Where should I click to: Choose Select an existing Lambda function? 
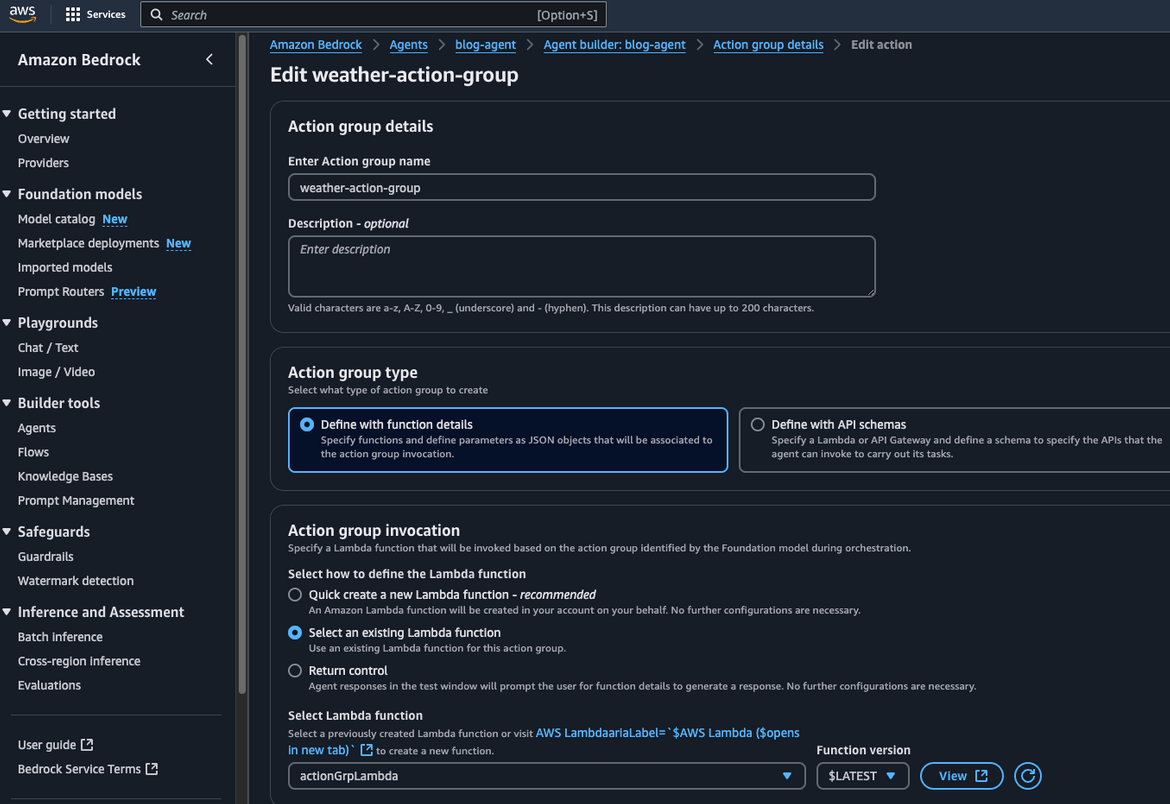295,632
